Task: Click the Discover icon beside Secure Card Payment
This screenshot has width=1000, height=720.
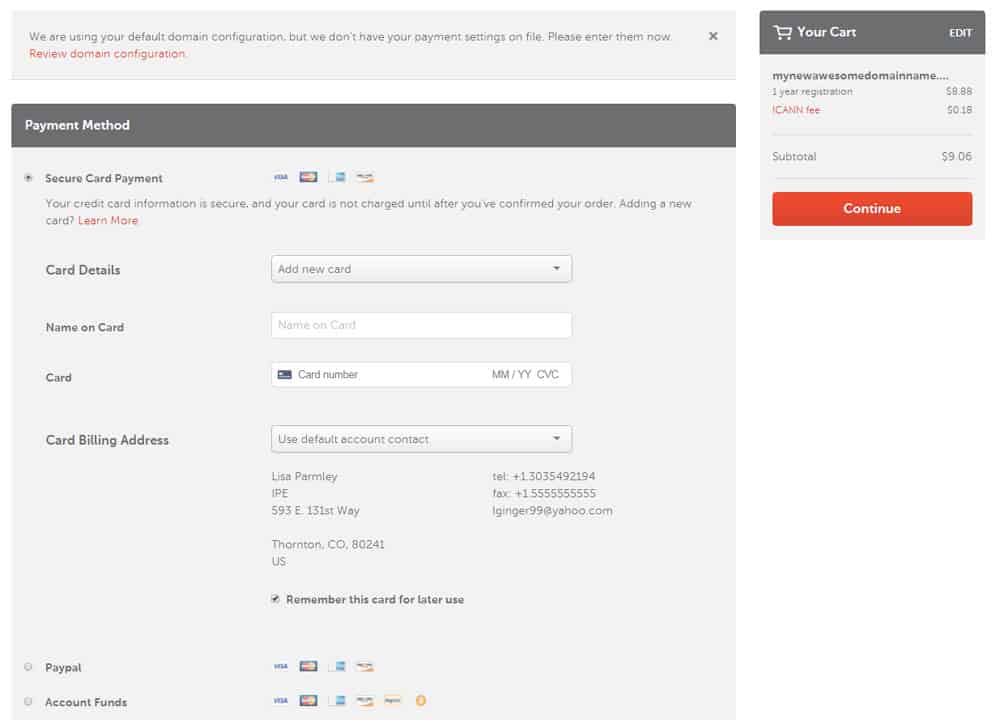Action: coord(365,177)
